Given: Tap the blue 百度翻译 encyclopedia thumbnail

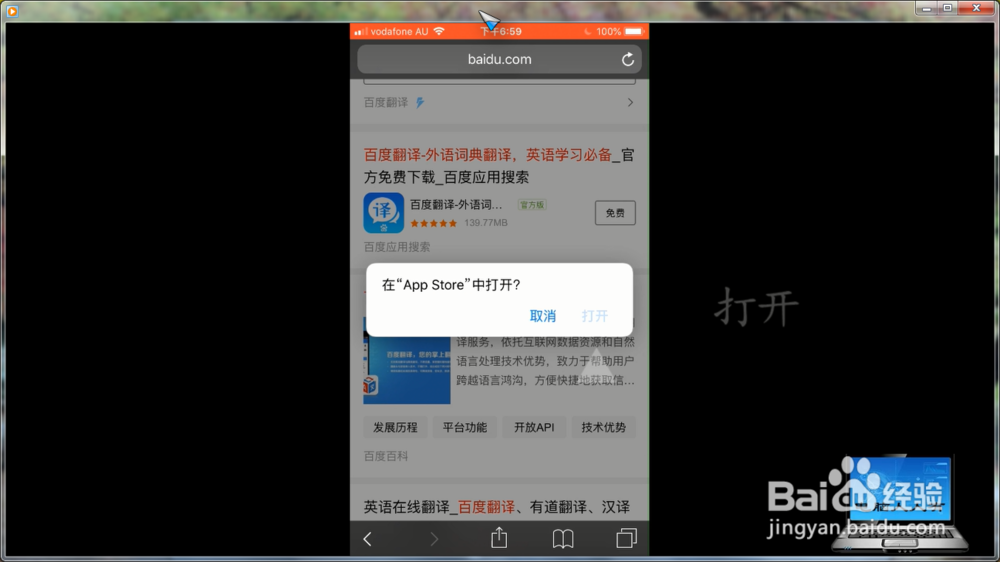Looking at the screenshot, I should pos(407,360).
